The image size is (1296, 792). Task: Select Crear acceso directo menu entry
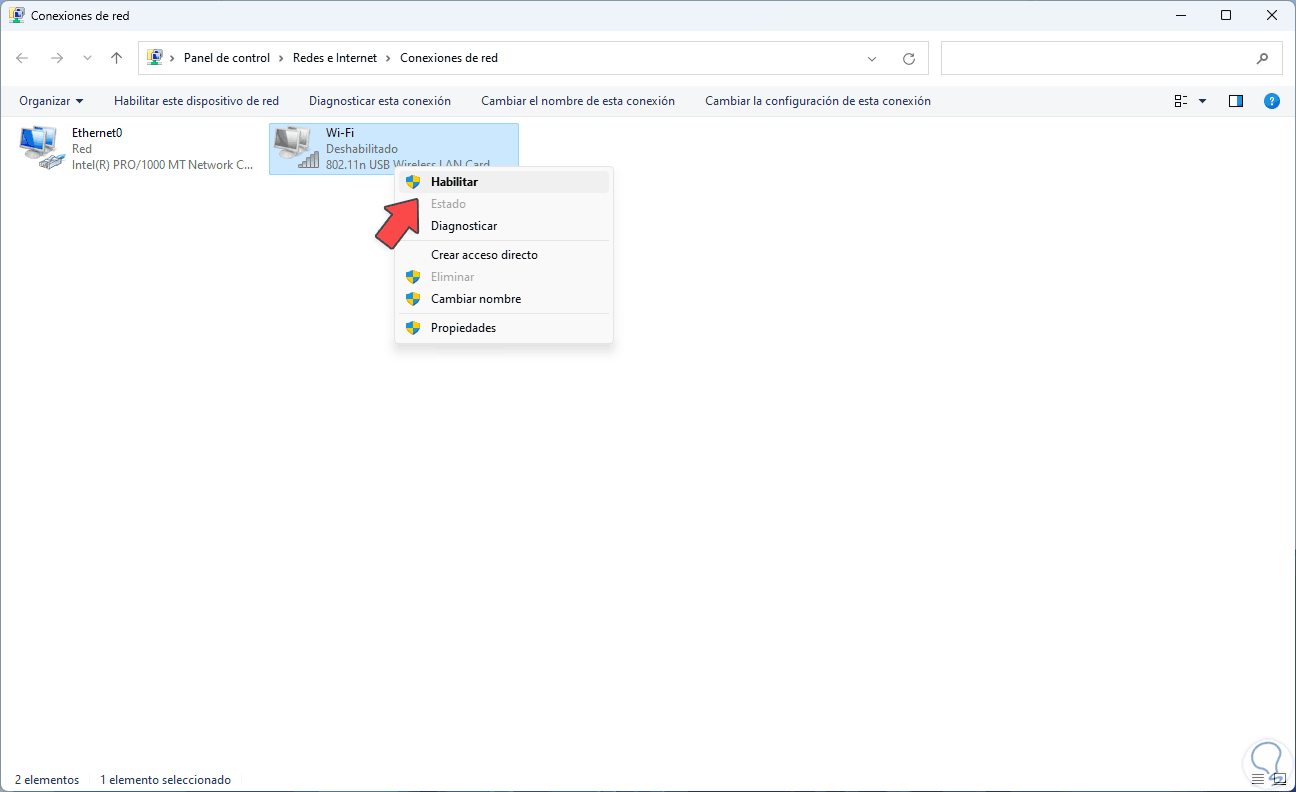click(504, 255)
